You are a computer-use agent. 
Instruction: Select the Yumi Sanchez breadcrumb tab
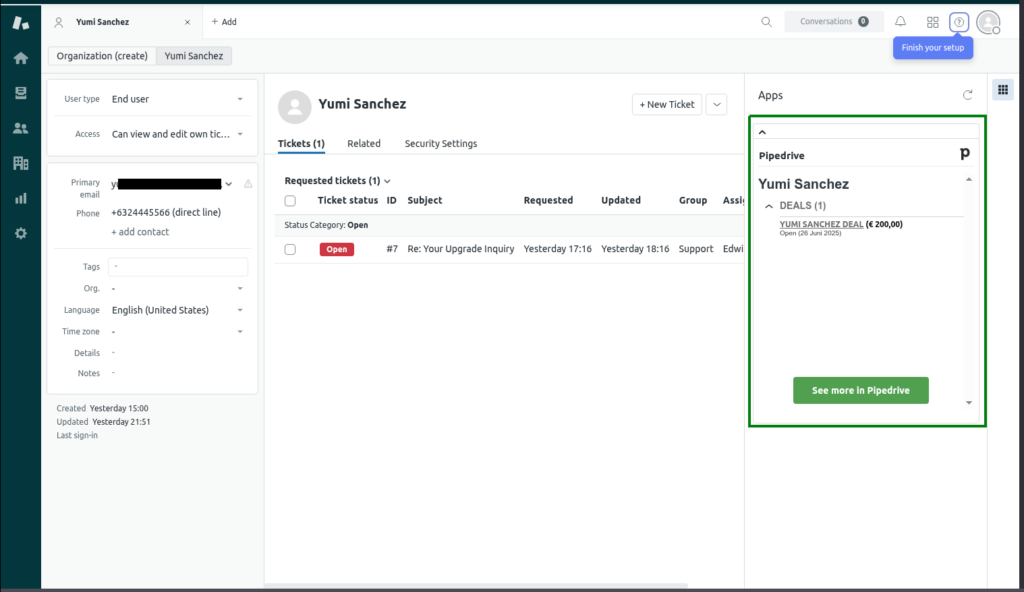coord(194,56)
